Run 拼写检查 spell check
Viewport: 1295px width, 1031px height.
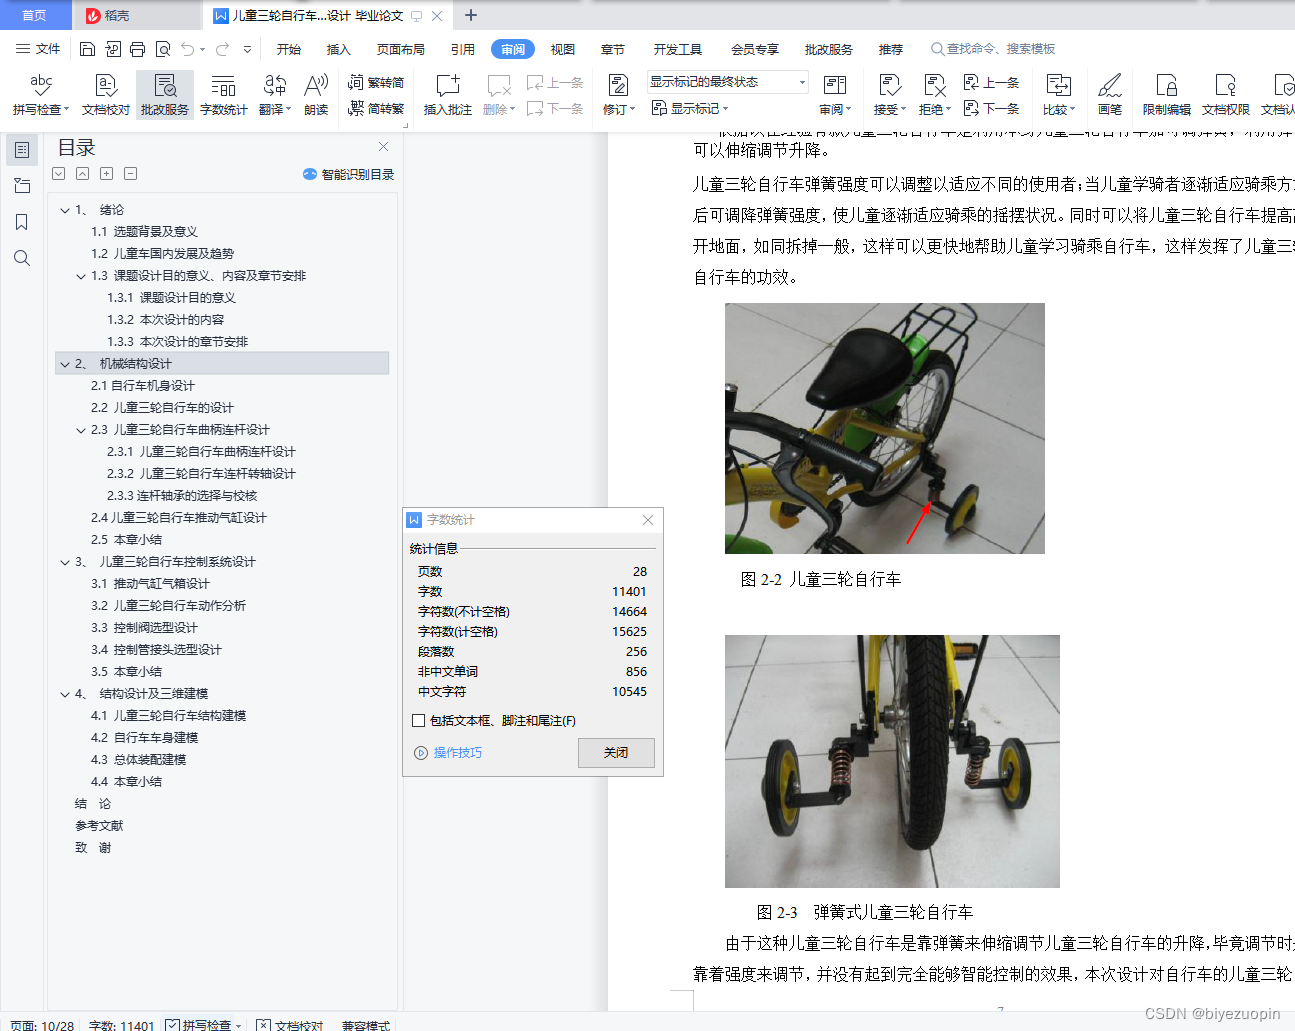point(38,94)
